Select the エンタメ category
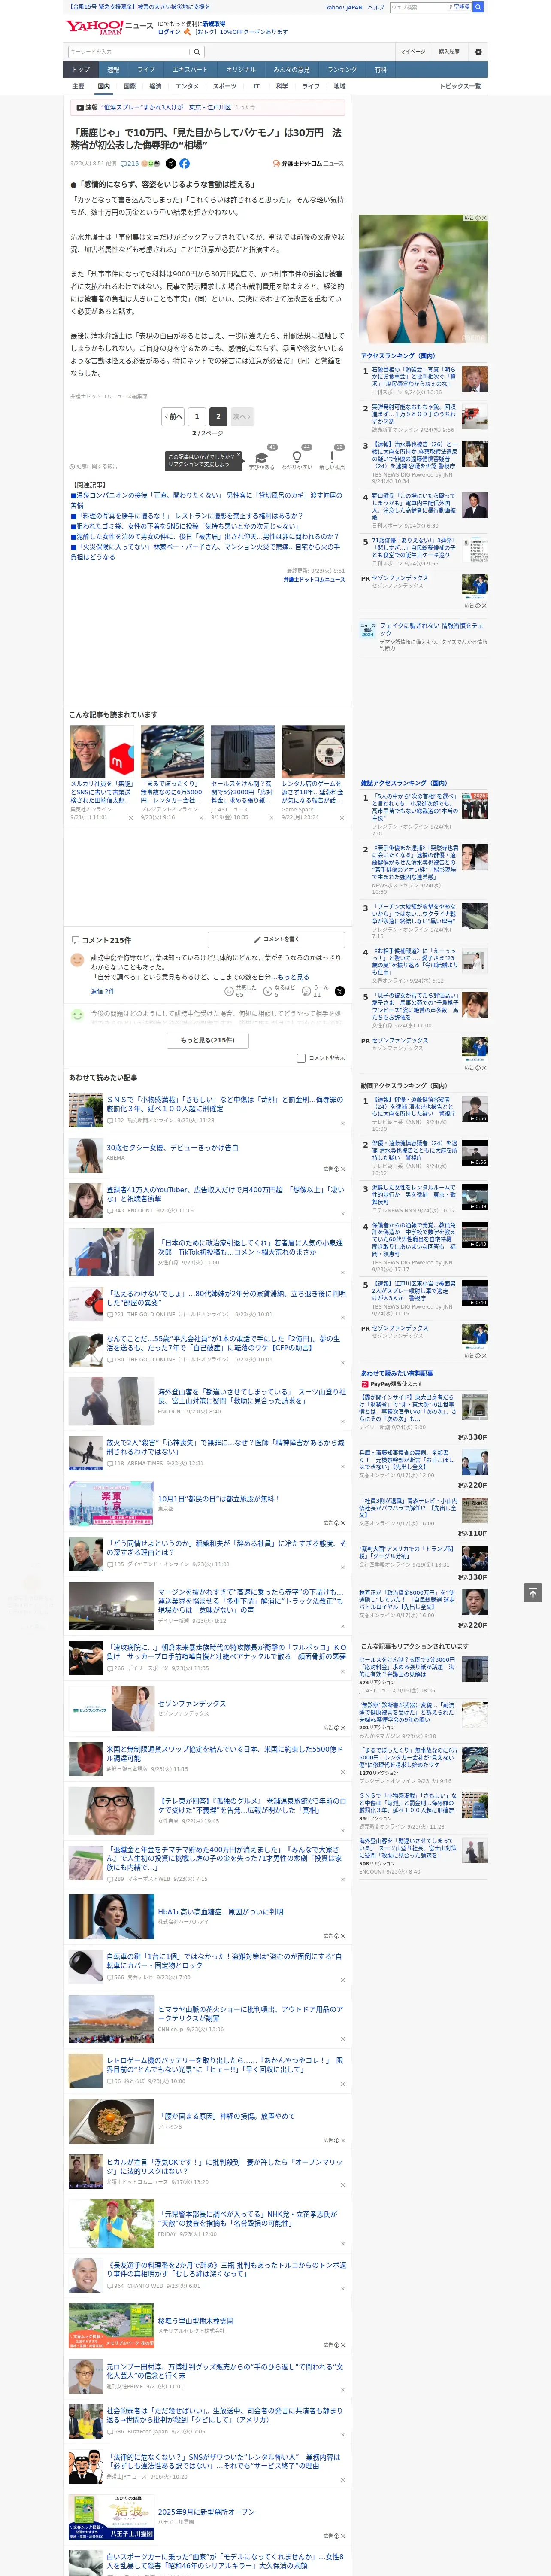 (187, 86)
